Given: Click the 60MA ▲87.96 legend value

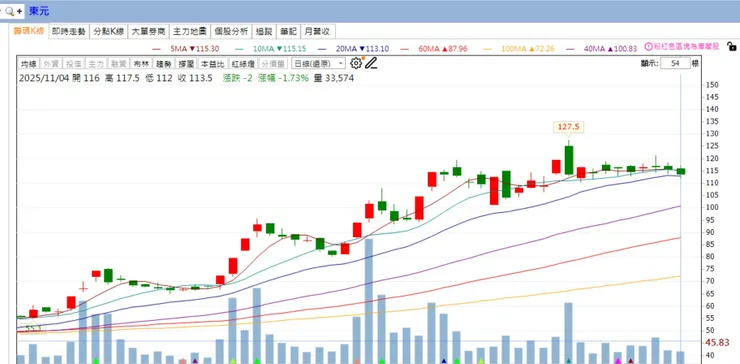Looking at the screenshot, I should [x=443, y=49].
